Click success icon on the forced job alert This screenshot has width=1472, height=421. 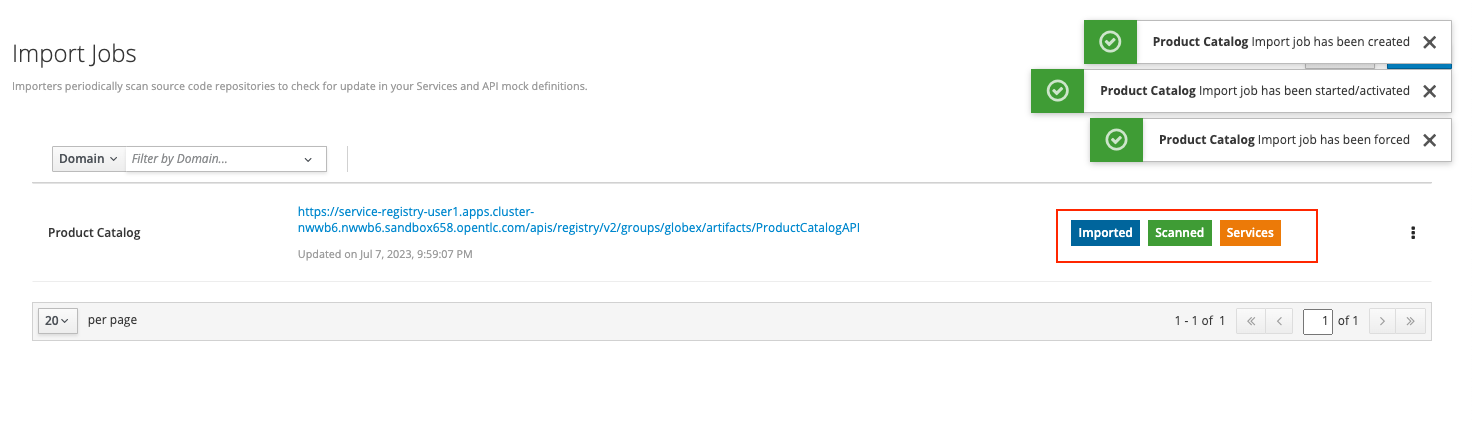click(x=1116, y=140)
